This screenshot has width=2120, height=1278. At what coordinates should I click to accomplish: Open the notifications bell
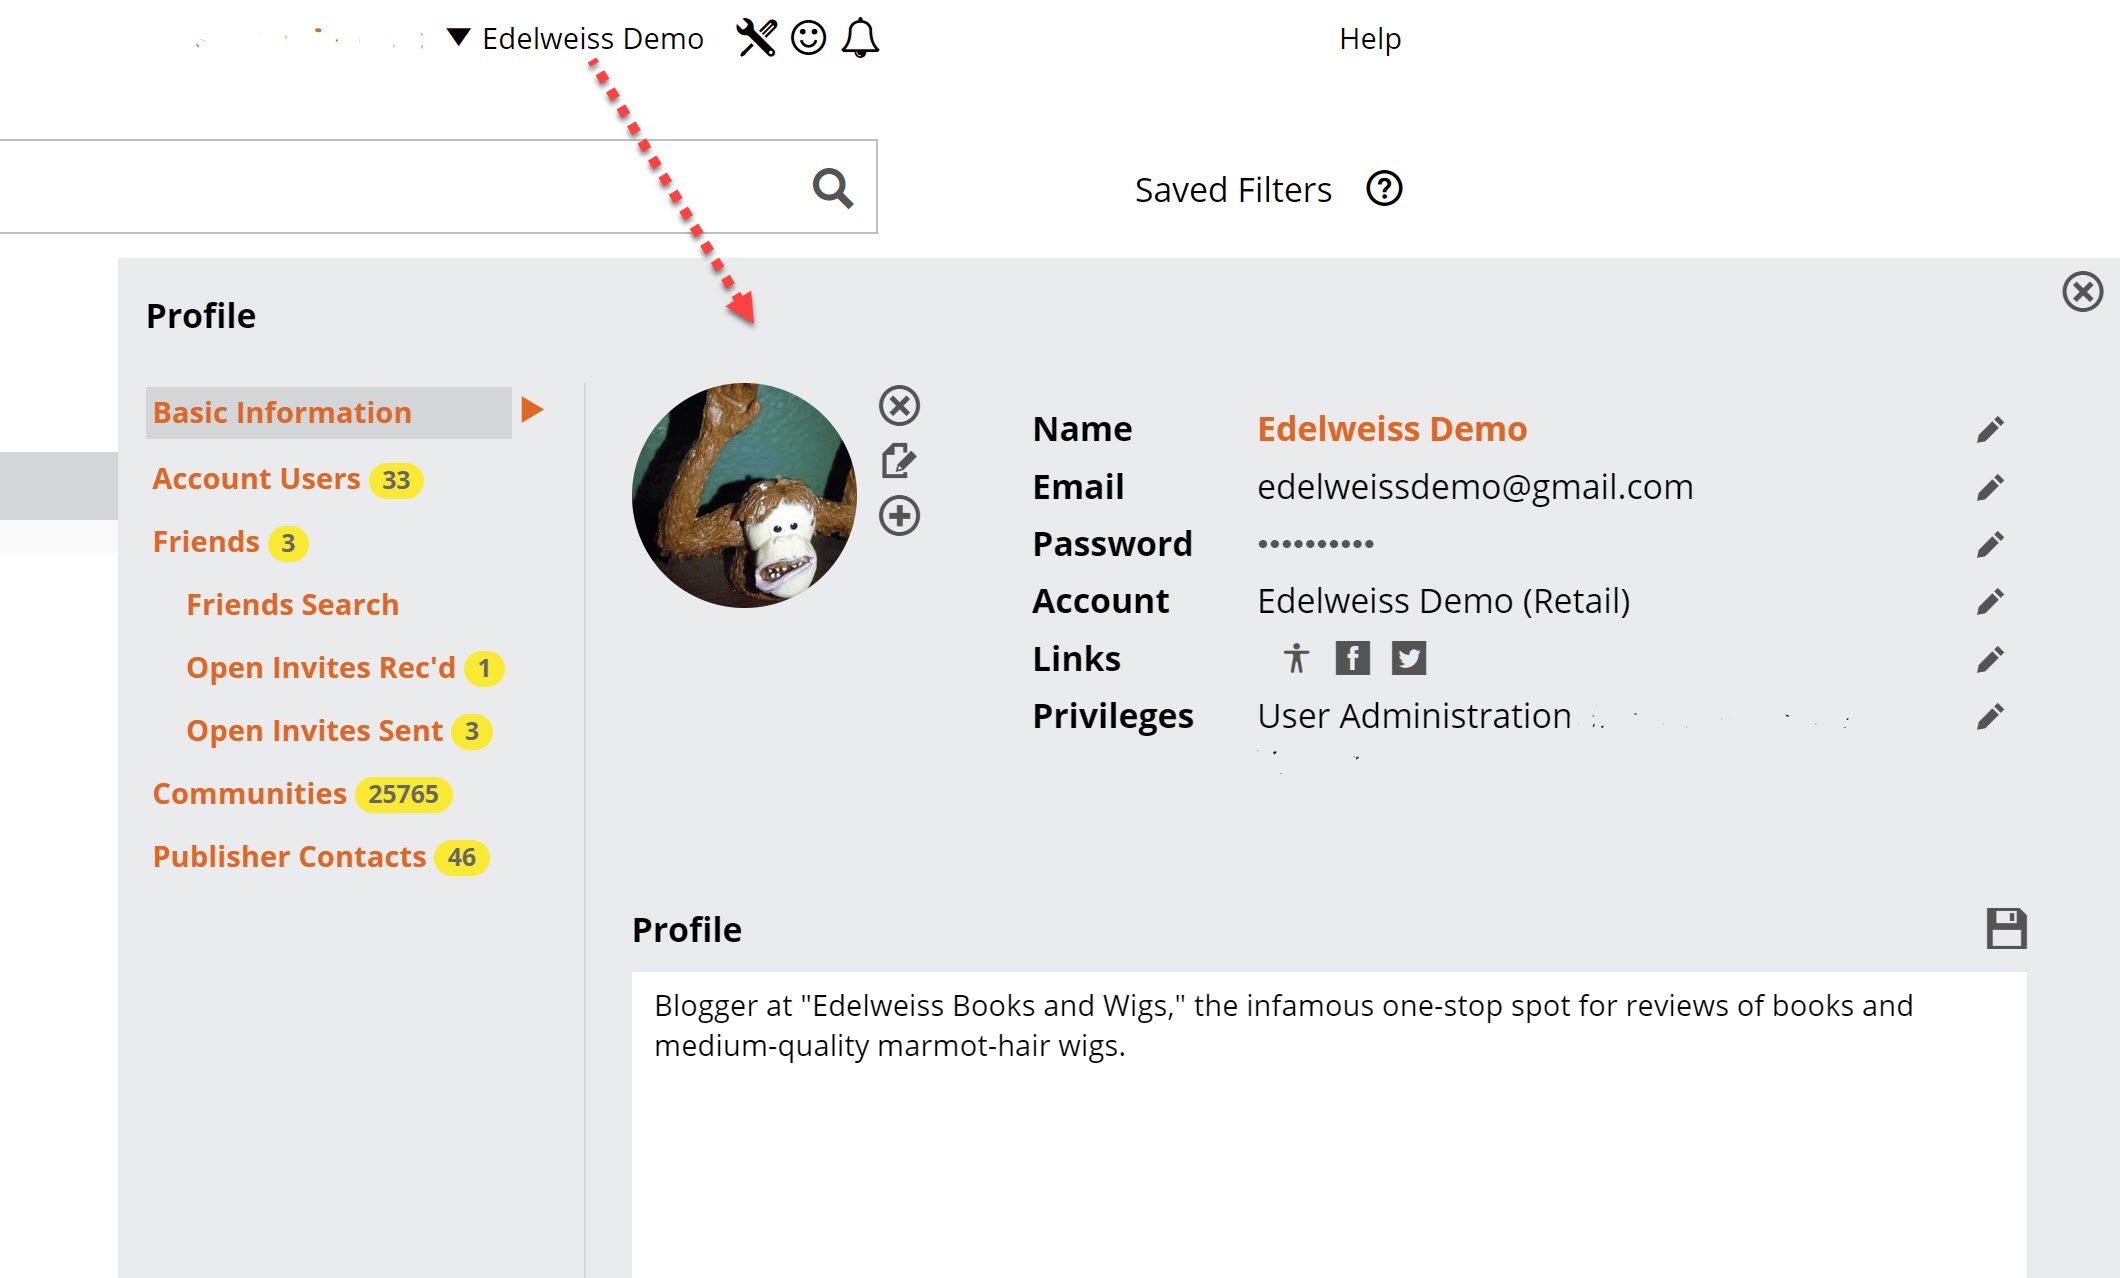(x=860, y=38)
